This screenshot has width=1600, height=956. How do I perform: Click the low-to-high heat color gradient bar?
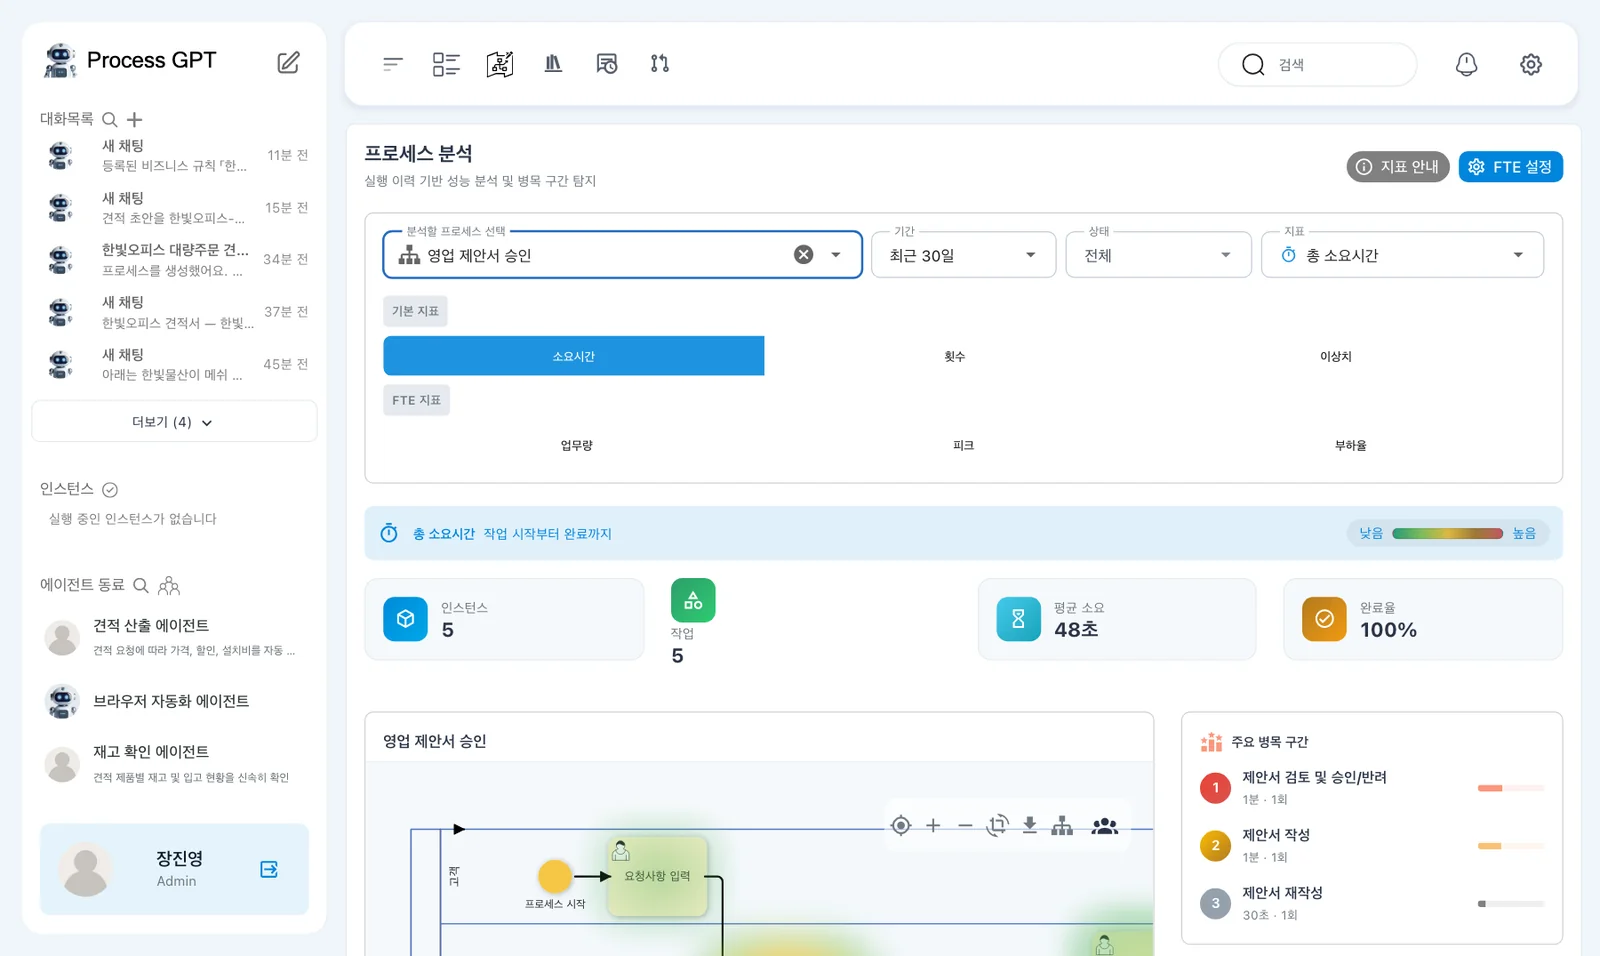(x=1447, y=533)
